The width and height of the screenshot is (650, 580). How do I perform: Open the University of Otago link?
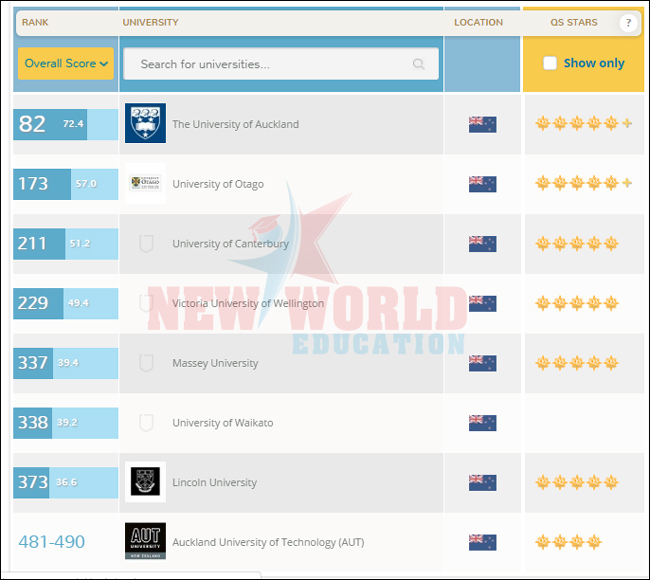pyautogui.click(x=218, y=184)
